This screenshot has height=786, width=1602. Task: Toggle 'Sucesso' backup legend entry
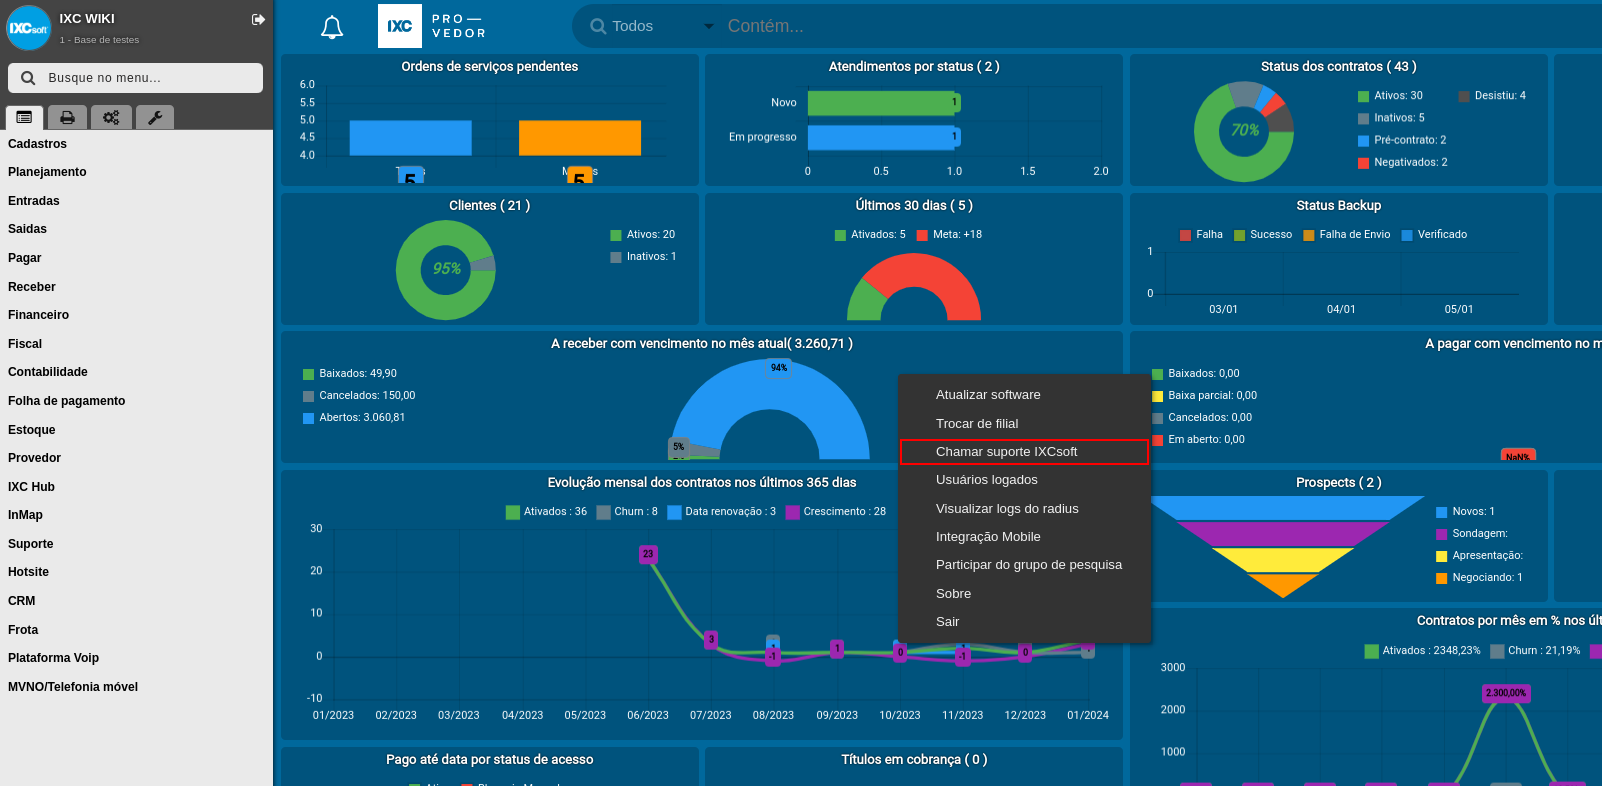[x=1263, y=235]
